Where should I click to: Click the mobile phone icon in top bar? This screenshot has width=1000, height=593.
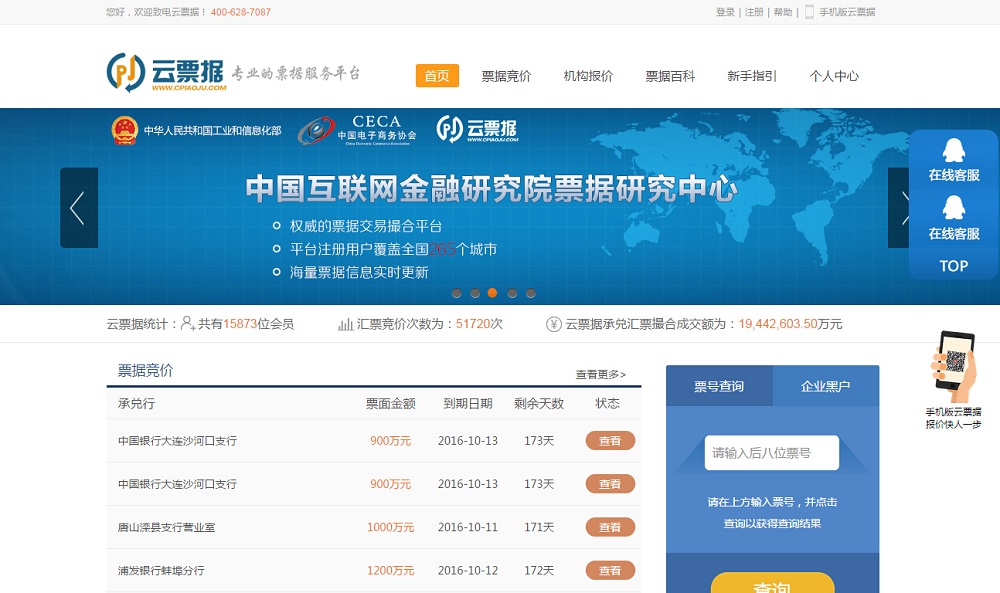[x=809, y=12]
